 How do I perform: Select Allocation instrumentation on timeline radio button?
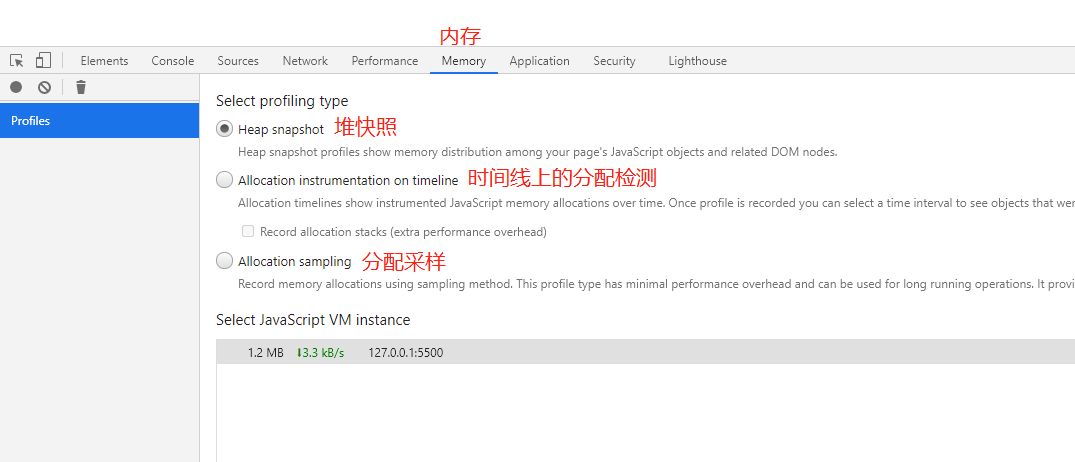coord(224,180)
